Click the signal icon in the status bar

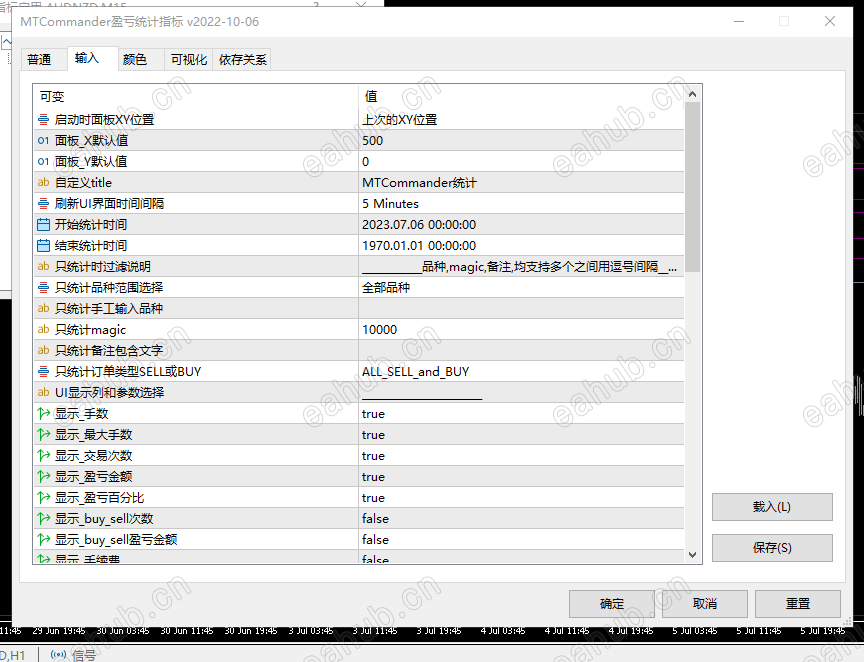[x=58, y=655]
